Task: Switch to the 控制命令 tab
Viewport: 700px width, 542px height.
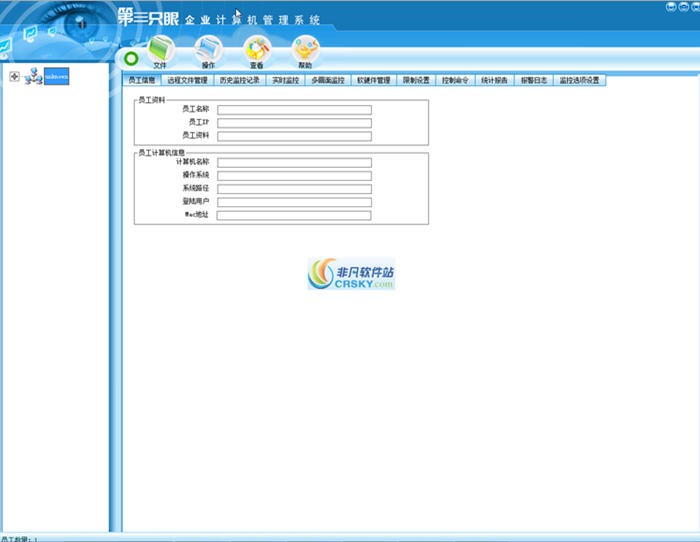Action: tap(455, 80)
